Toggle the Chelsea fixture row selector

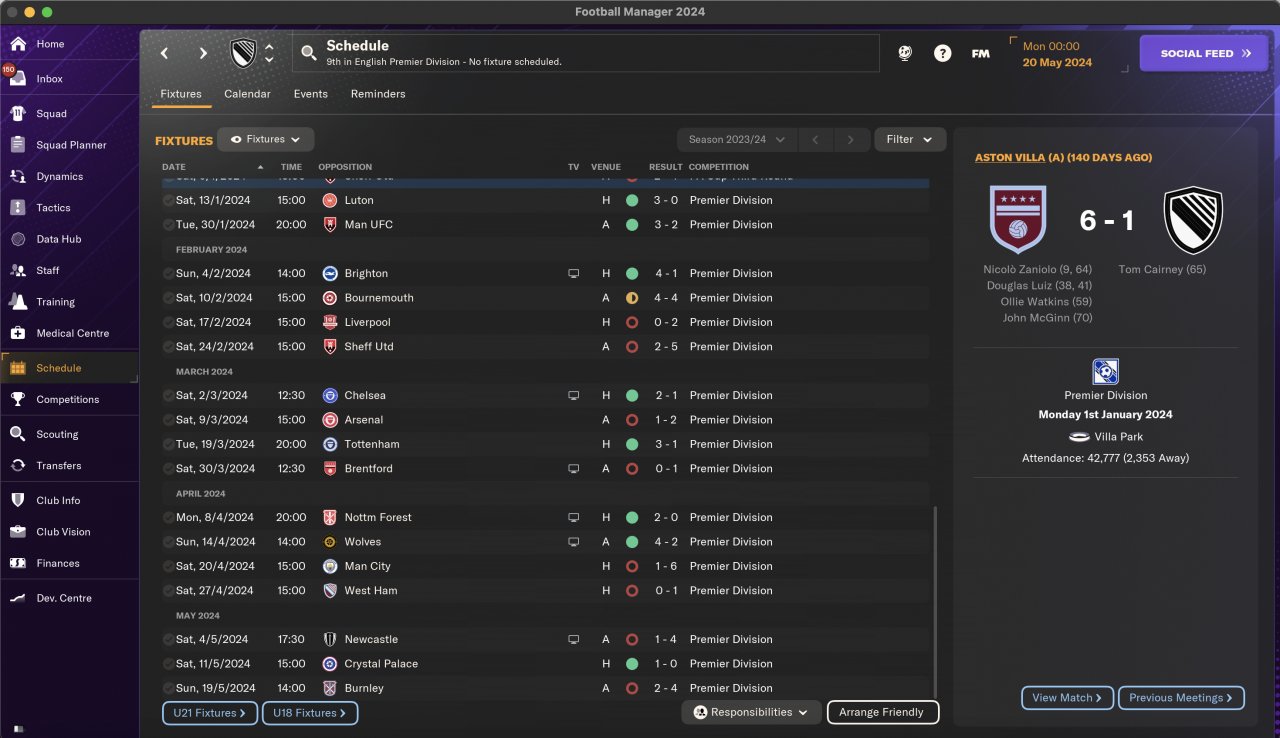click(x=168, y=395)
